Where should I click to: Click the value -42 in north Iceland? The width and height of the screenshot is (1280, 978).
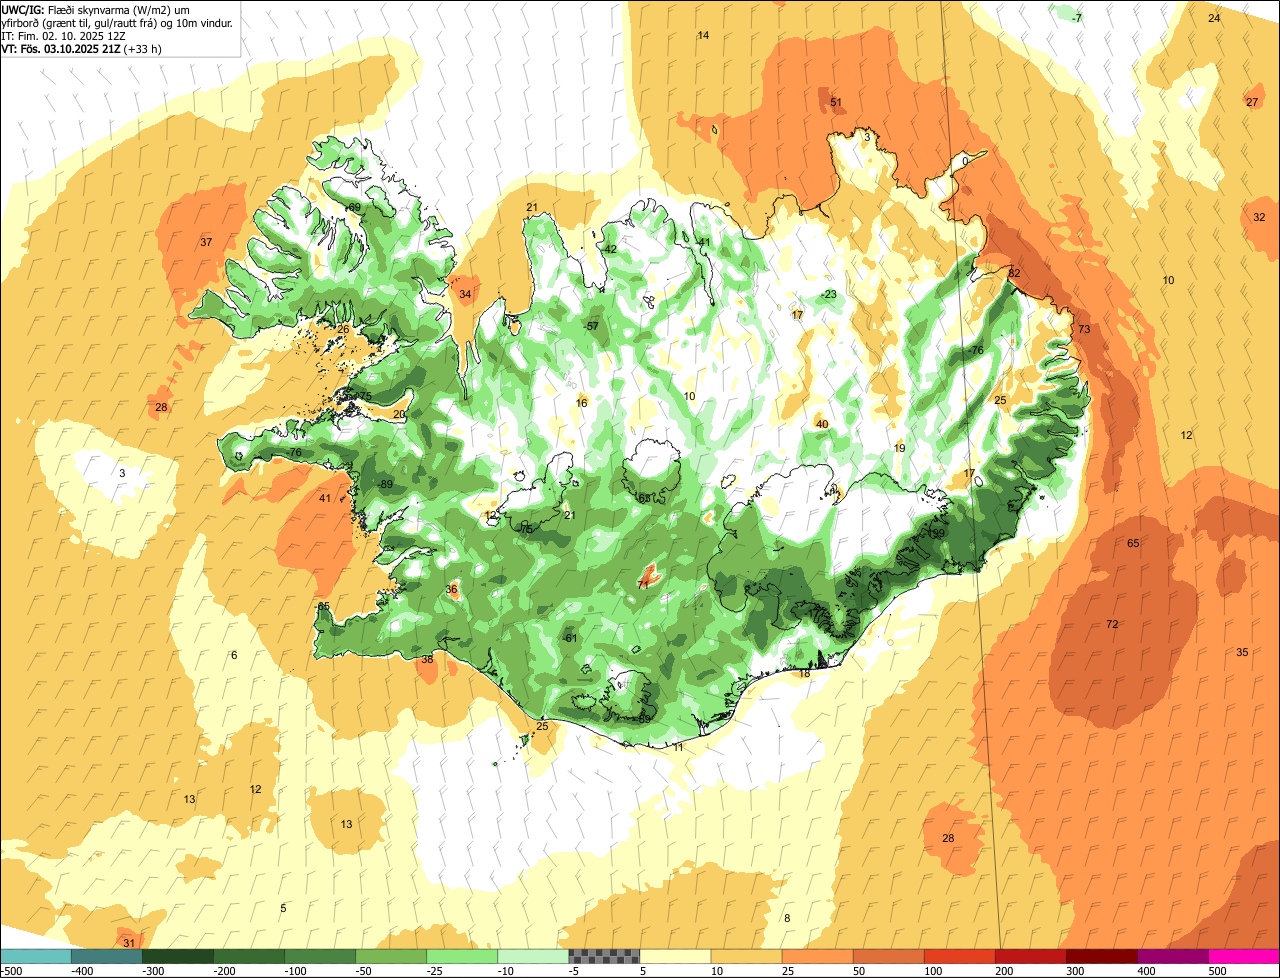608,249
